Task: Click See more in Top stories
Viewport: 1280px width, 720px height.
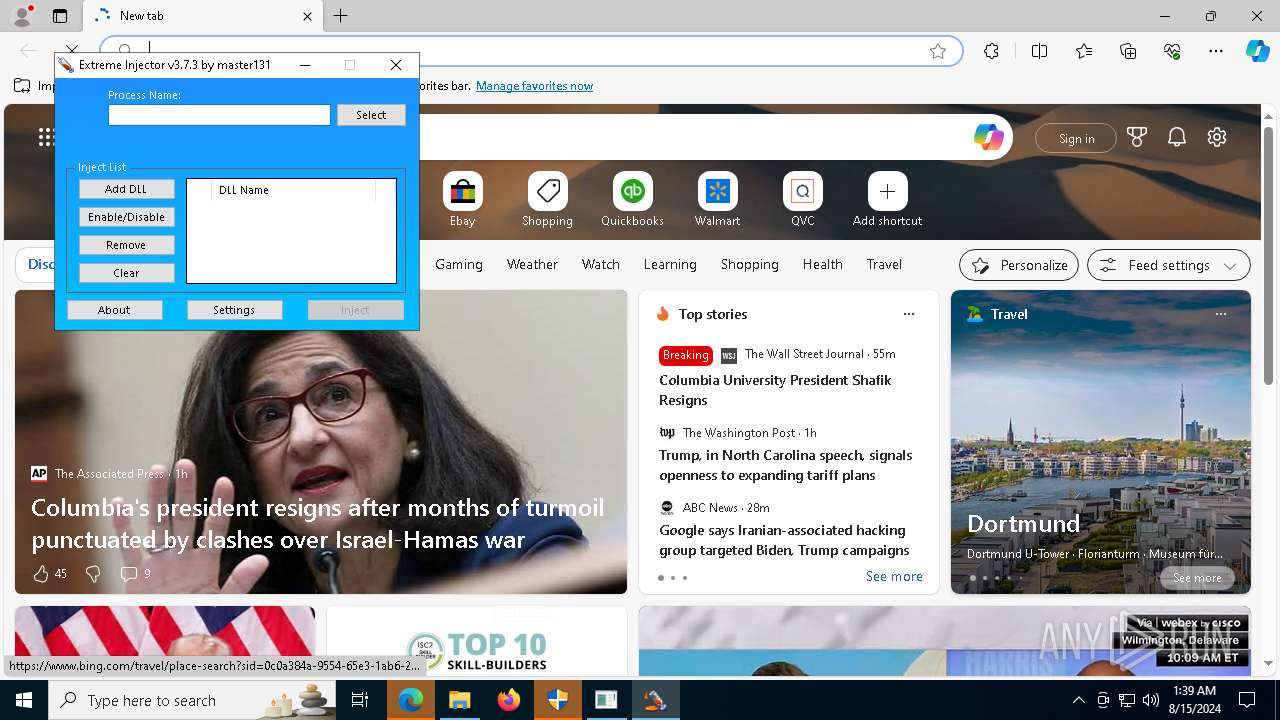Action: [894, 577]
